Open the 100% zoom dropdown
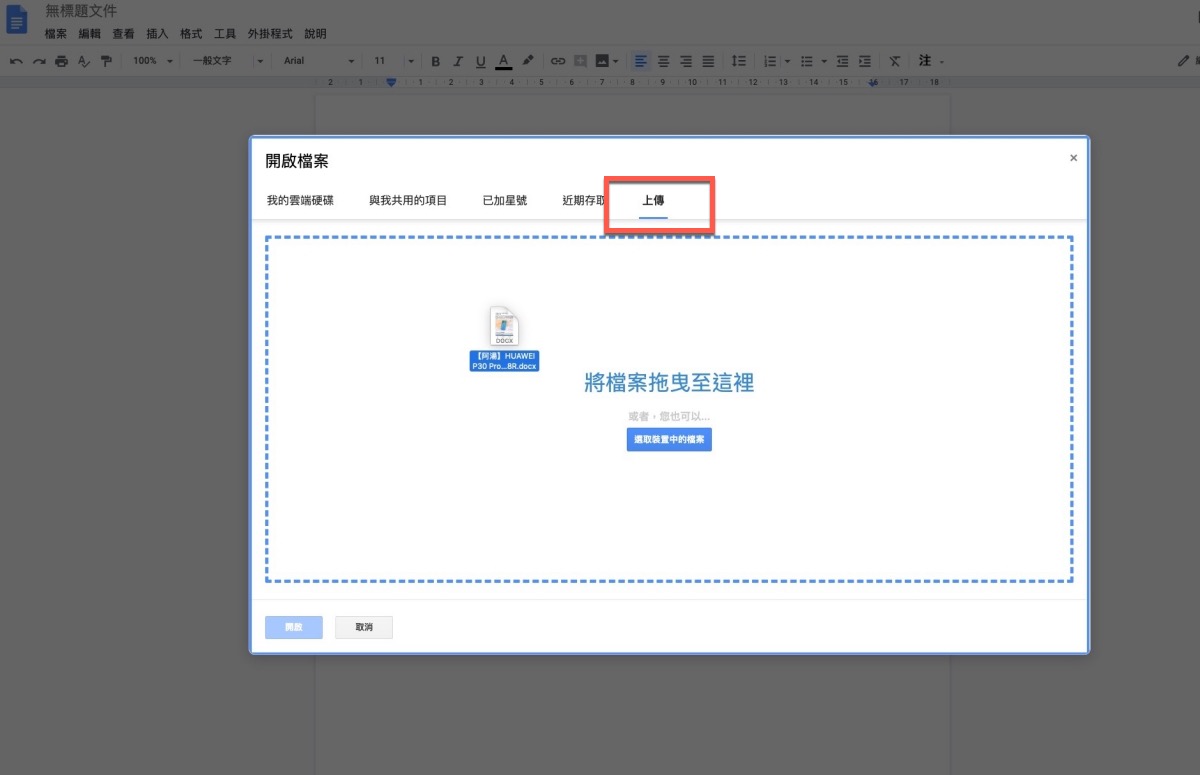The height and width of the screenshot is (775, 1200). 154,61
